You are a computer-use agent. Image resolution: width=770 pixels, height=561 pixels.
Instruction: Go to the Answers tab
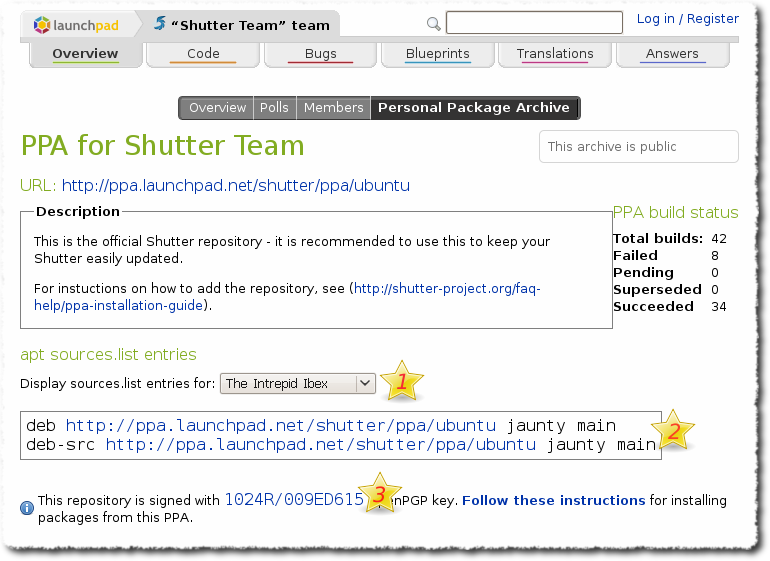point(672,54)
